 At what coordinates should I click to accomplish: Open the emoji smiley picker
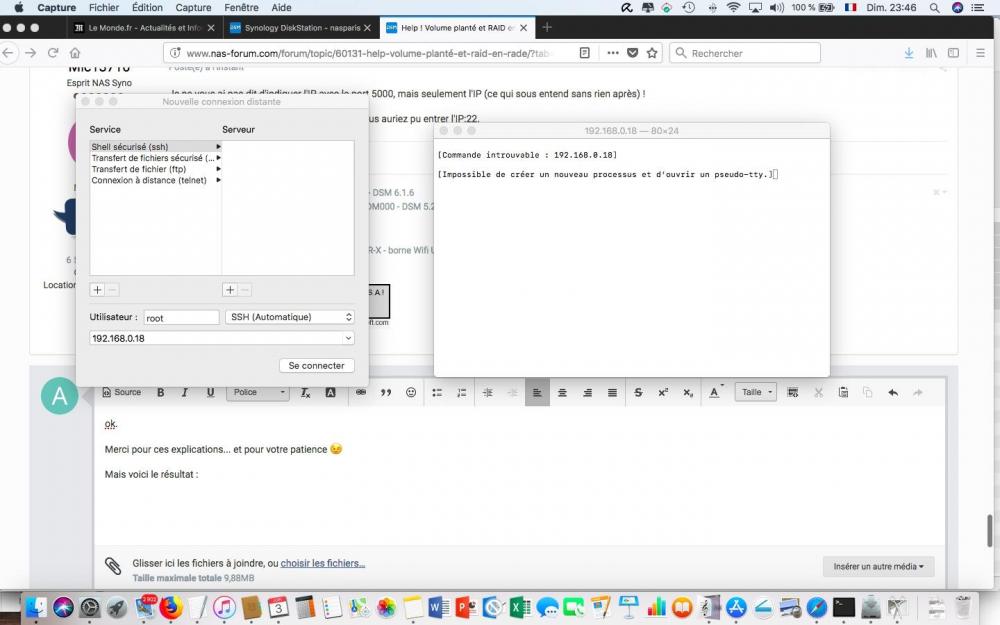[x=411, y=392]
